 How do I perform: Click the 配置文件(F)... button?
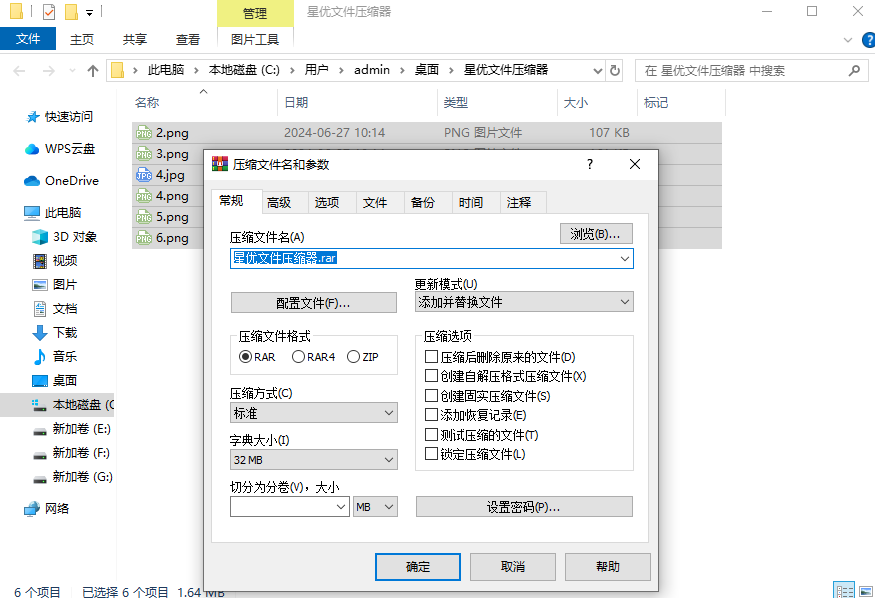coord(314,303)
